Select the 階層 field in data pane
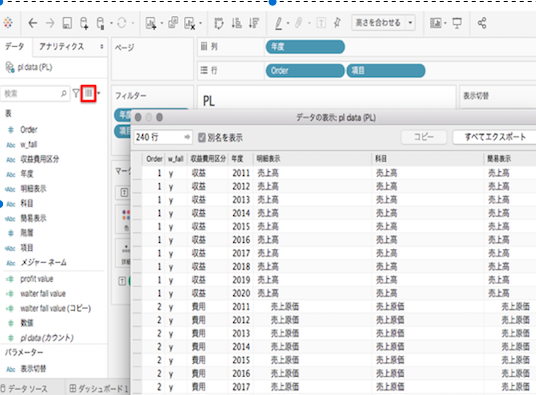Image resolution: width=536 pixels, height=395 pixels. tap(27, 233)
